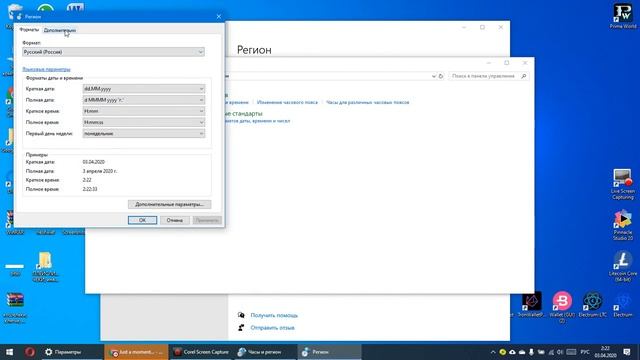Open the taskbar clock showing 2:22

click(x=605, y=352)
